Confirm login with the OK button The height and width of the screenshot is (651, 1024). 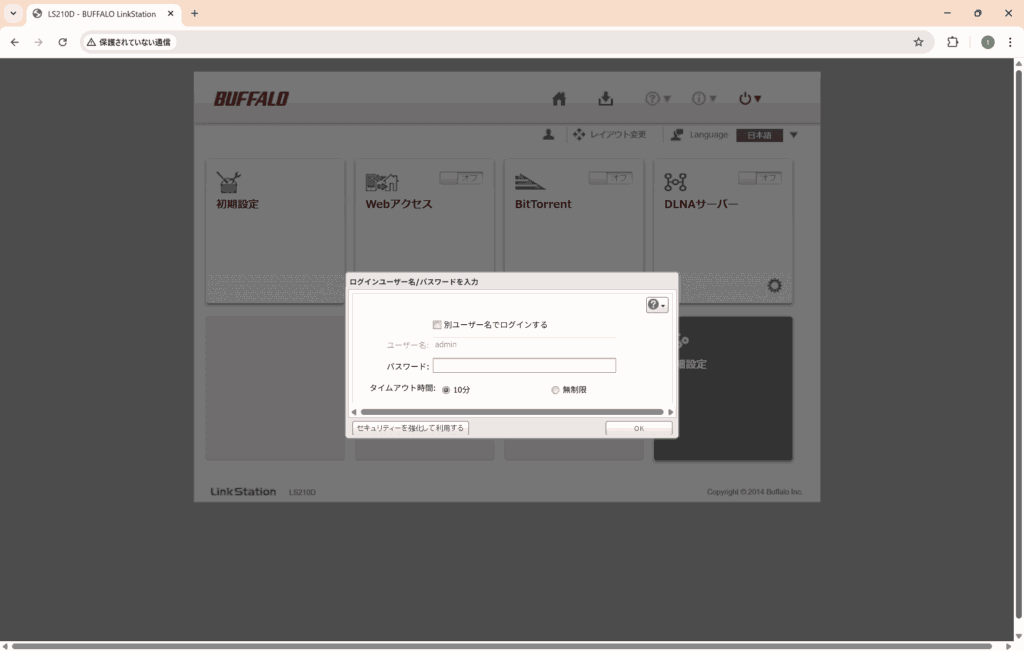639,428
